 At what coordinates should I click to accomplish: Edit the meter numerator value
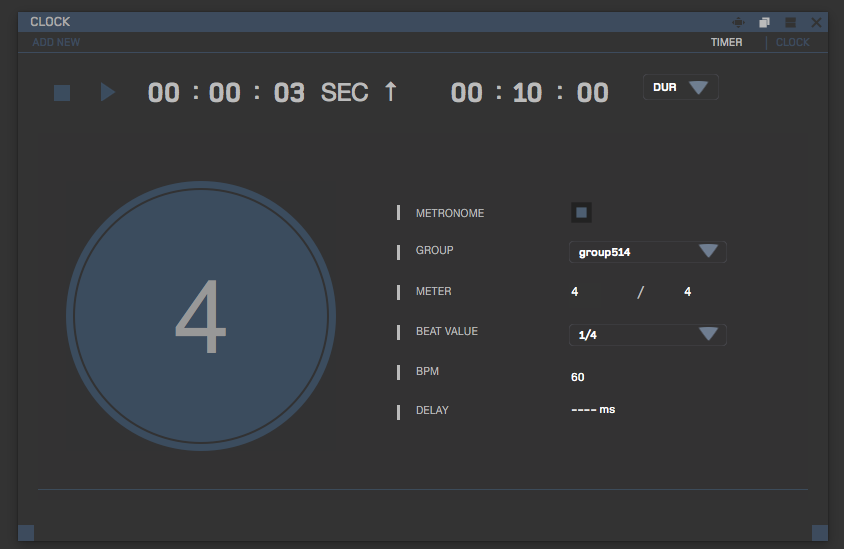(x=575, y=292)
